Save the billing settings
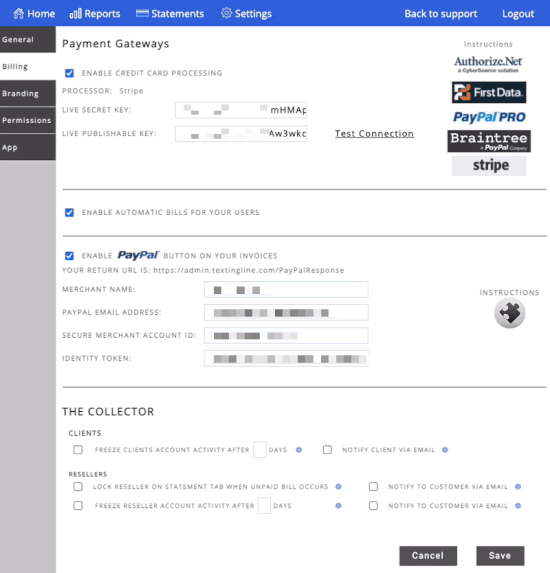Screen dimensions: 550x573 pos(500,556)
